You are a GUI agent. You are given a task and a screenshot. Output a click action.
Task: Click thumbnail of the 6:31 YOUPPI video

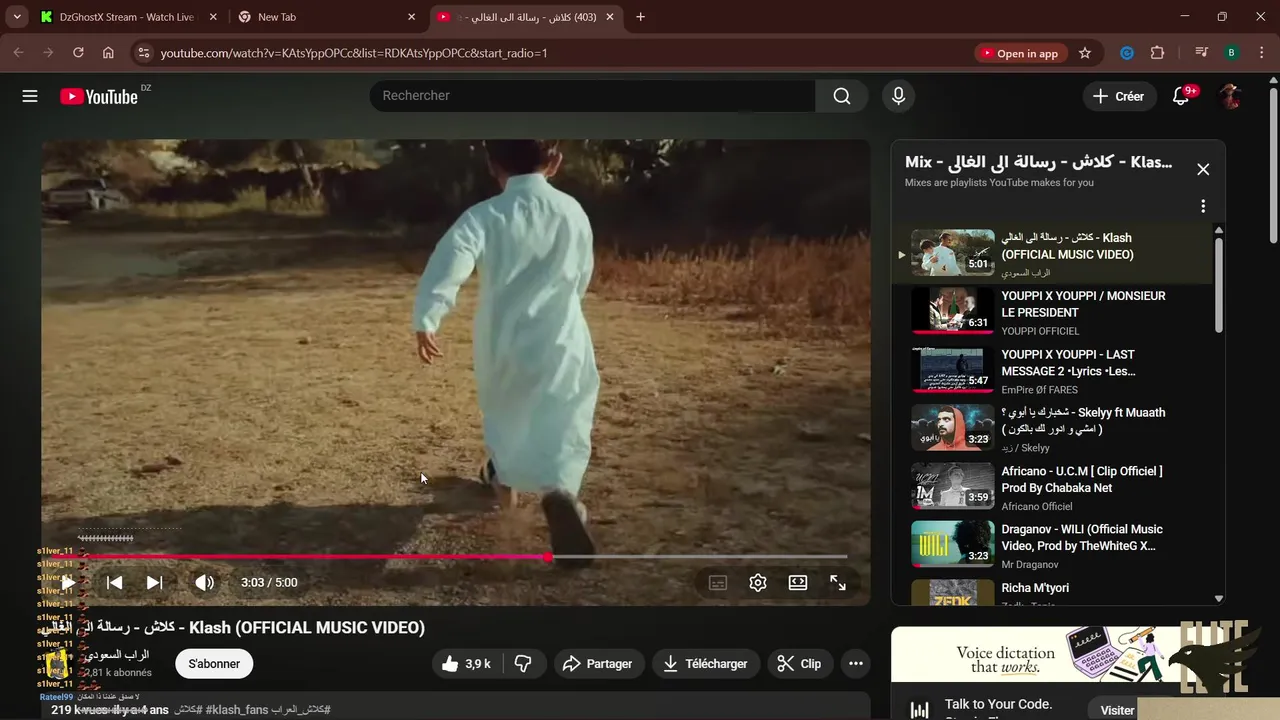click(952, 311)
